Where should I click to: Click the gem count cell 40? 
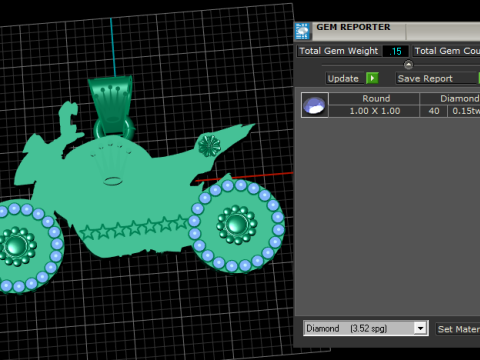[434, 111]
